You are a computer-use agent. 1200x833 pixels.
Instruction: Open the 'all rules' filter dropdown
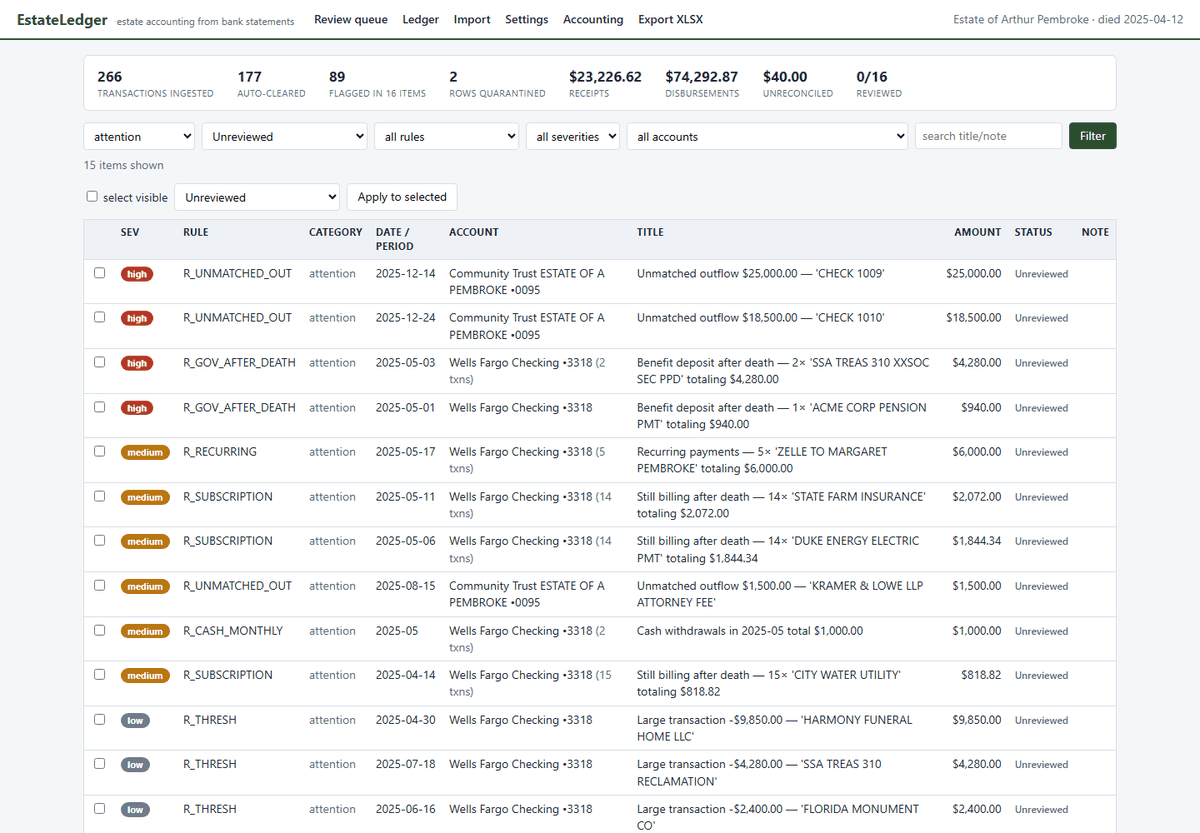(447, 136)
